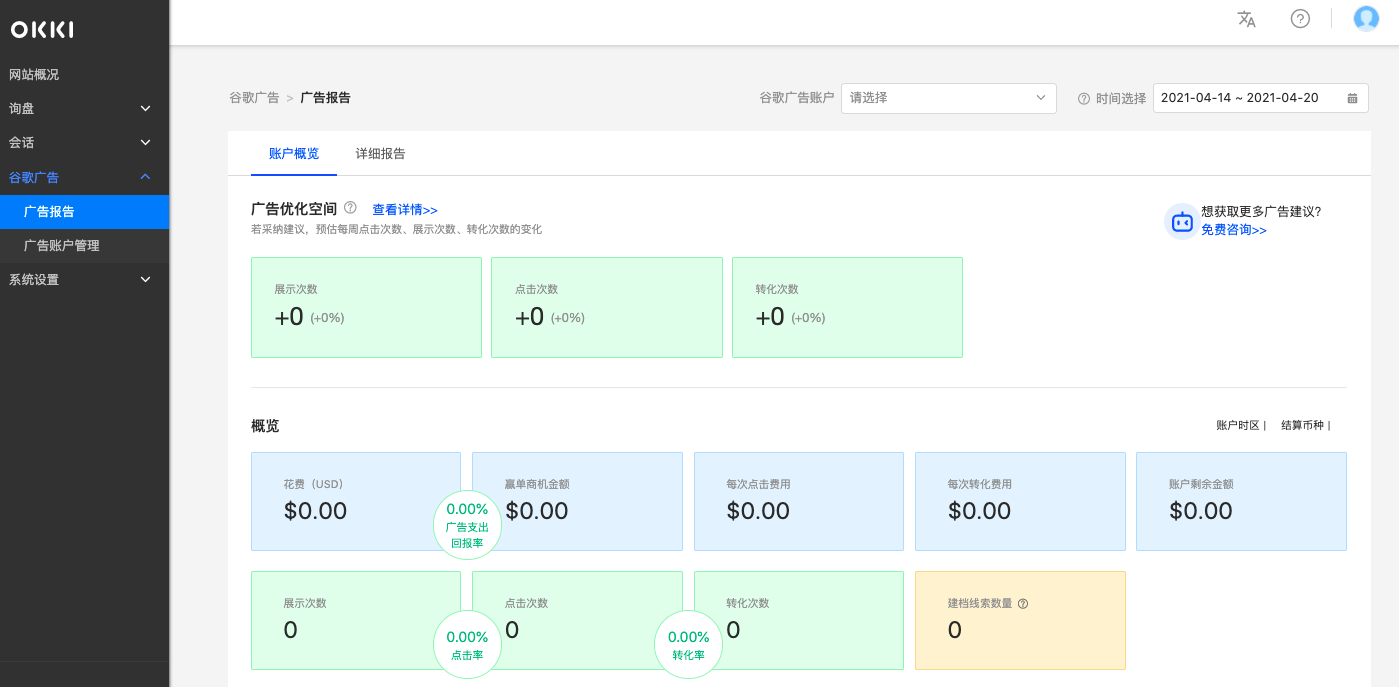Click the user avatar icon
The image size is (1399, 687).
point(1366,19)
